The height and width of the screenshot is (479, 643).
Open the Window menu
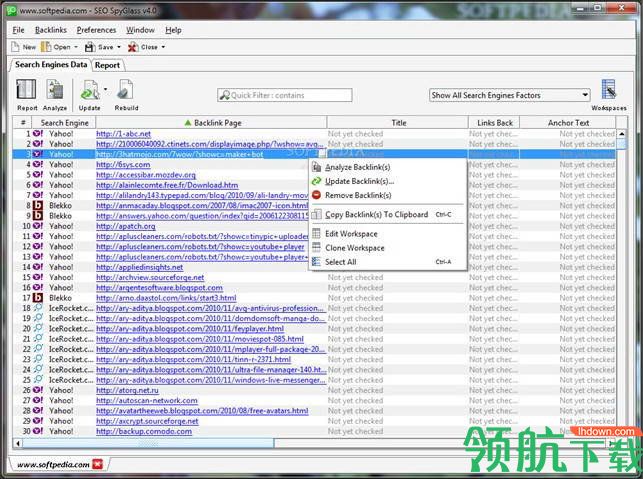(140, 30)
